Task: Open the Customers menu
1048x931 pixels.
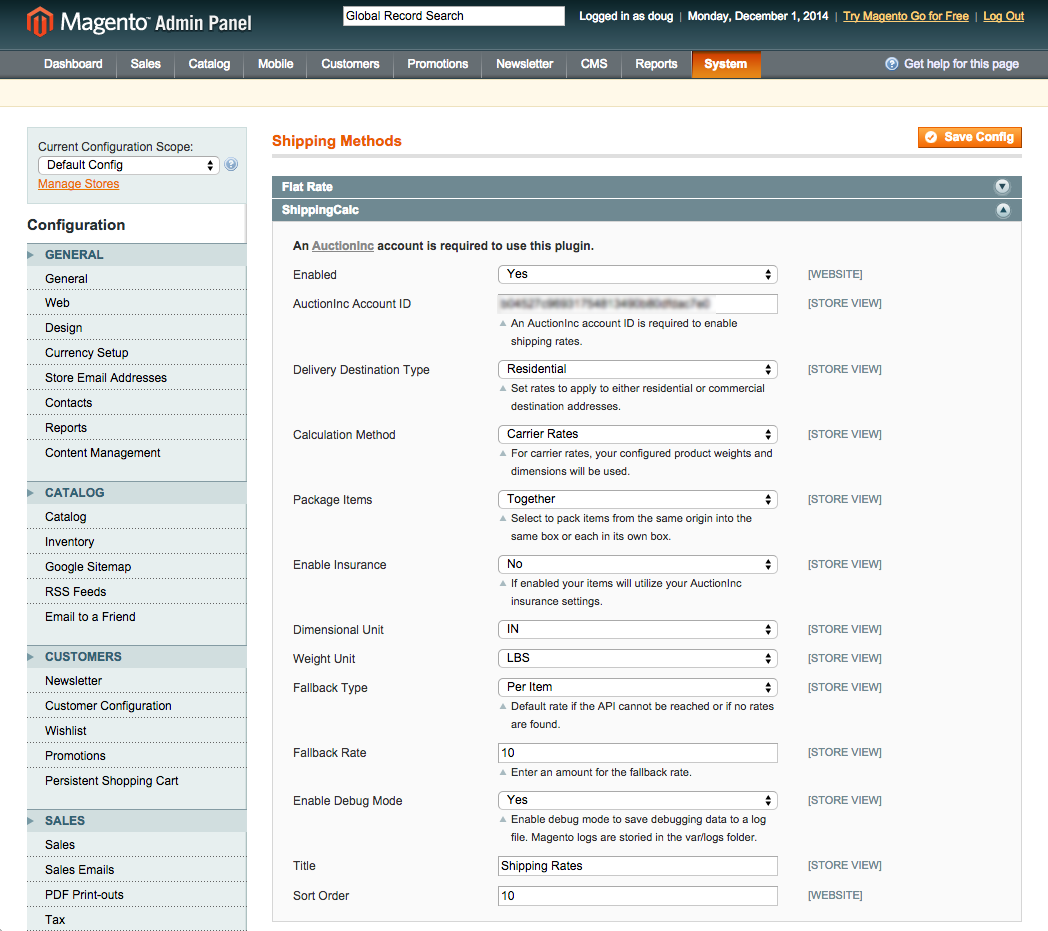Action: (350, 64)
